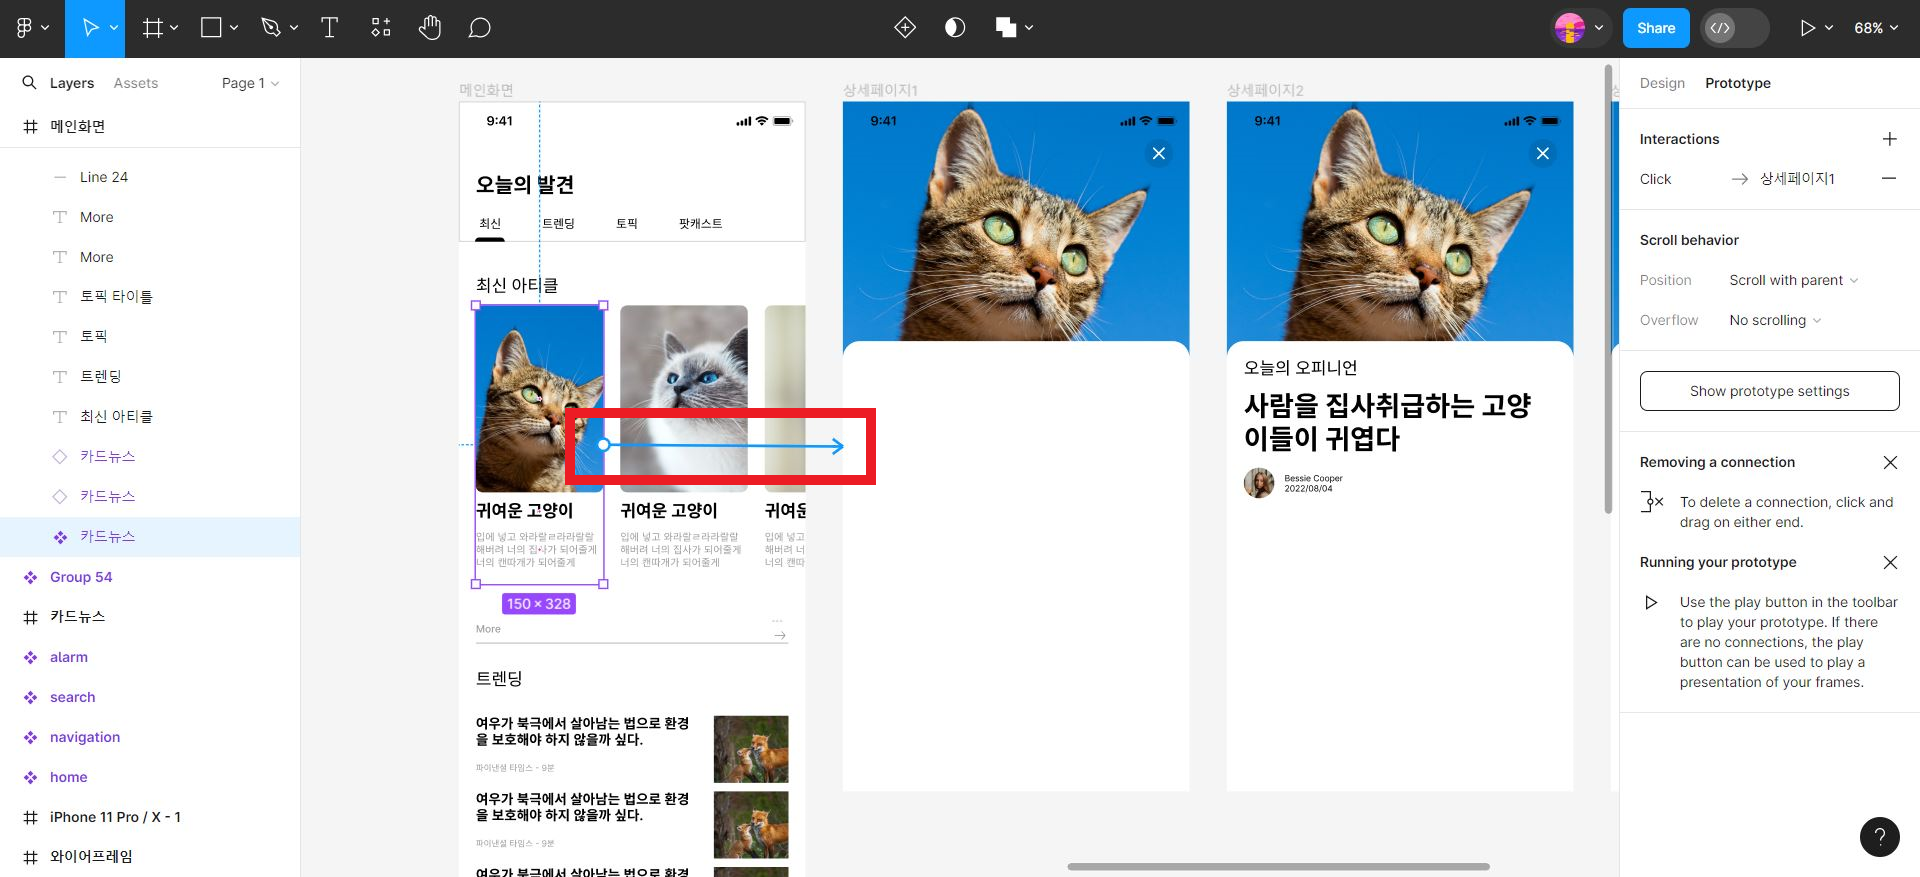The height and width of the screenshot is (877, 1920).
Task: Select the 토픽 tab in 메인화면
Action: coord(627,224)
